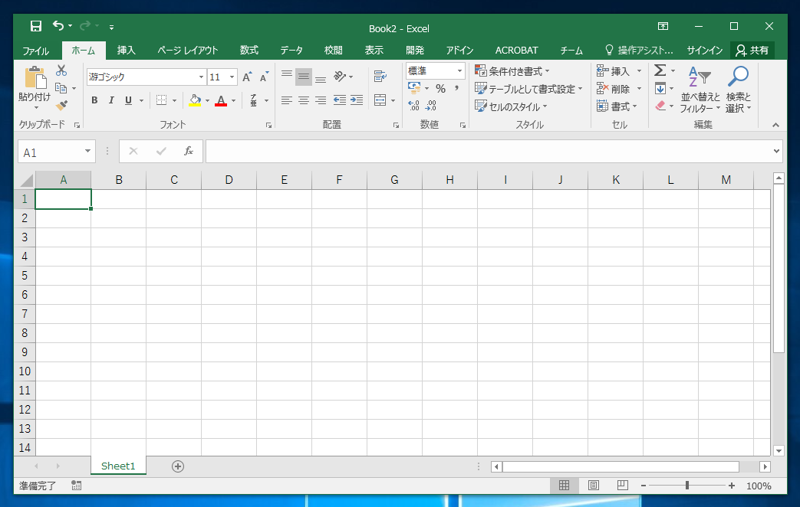
Task: Open テーブルとして書式設定 dropdown
Action: [529, 89]
